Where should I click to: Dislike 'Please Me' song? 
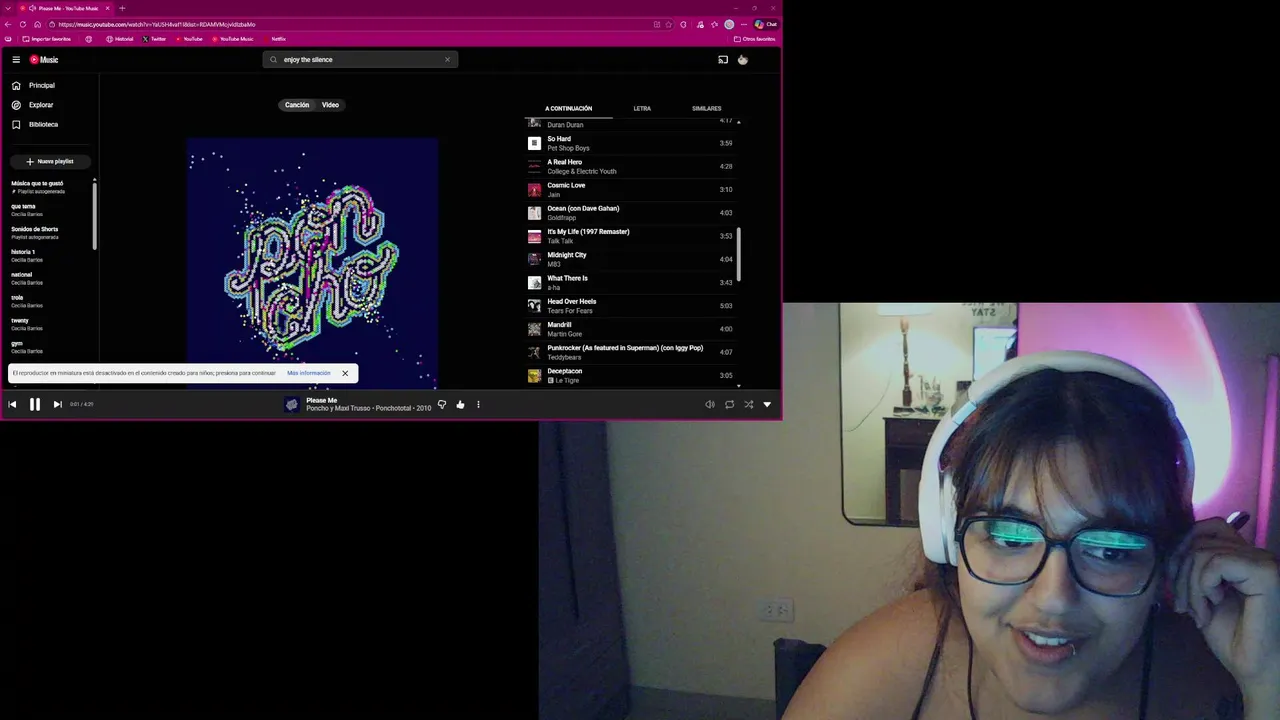tap(442, 404)
